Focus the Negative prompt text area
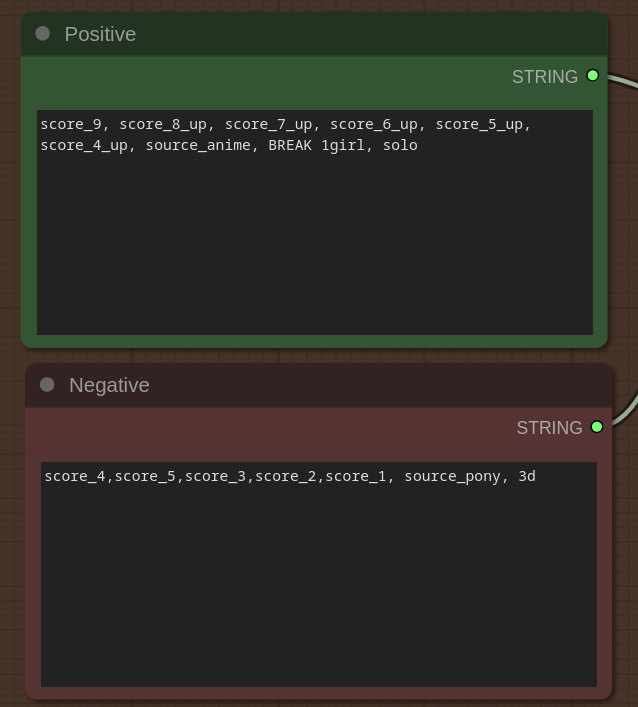The image size is (638, 707). point(318,590)
